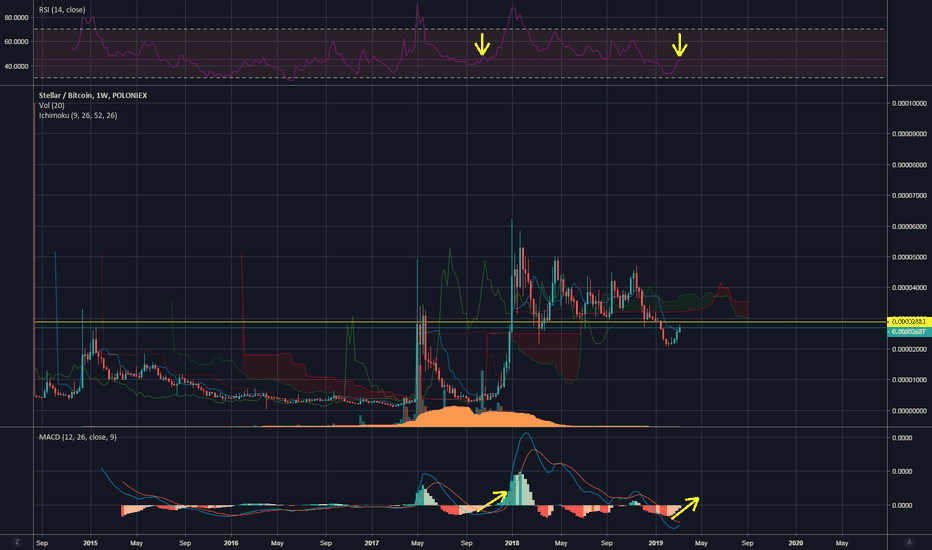This screenshot has width=932, height=550.
Task: Click the RSI 80.0000 scale label
Action: tap(16, 18)
